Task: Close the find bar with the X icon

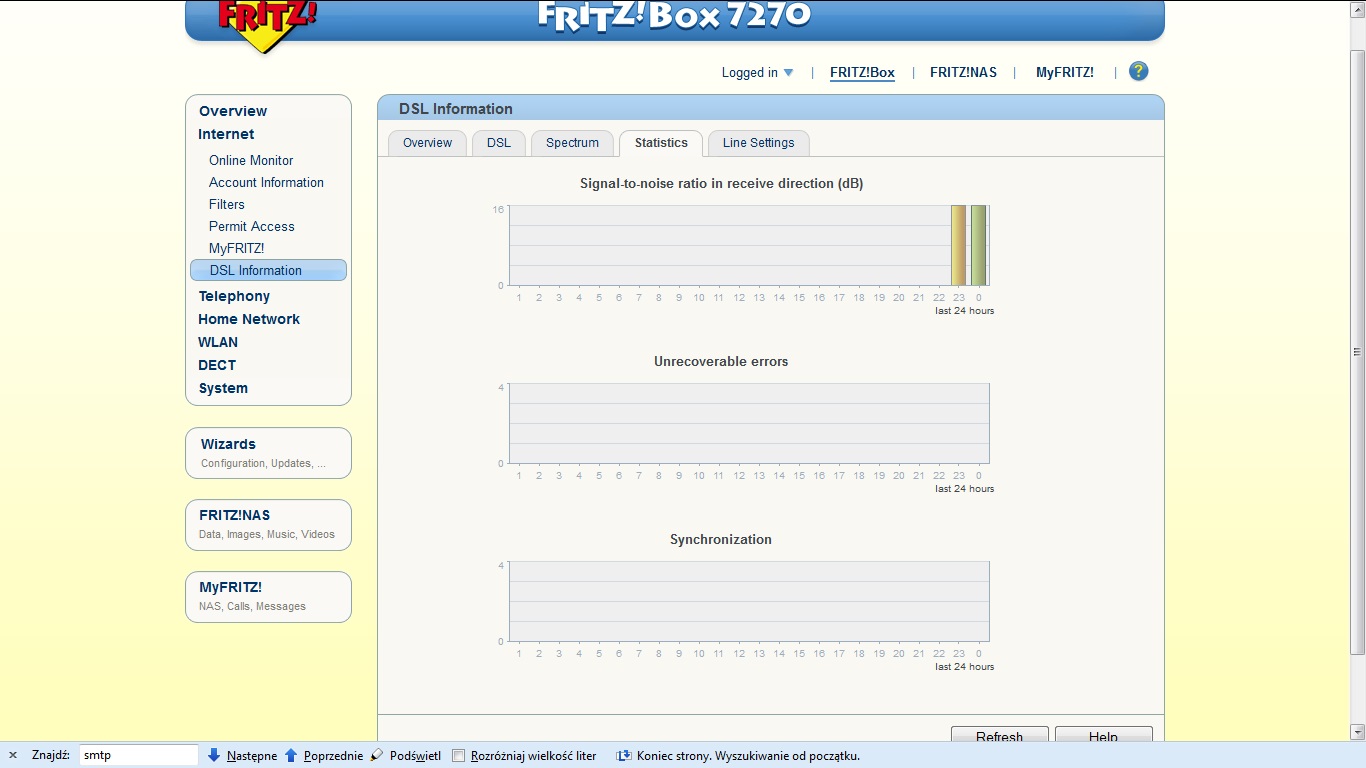Action: click(13, 756)
